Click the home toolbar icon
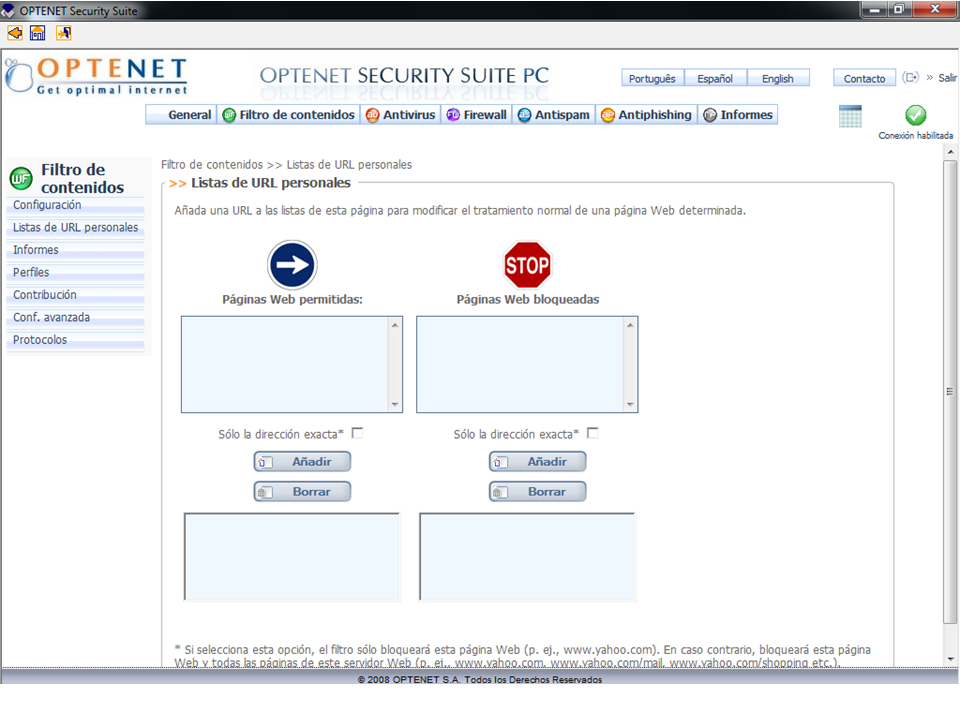The width and height of the screenshot is (960, 720). click(38, 33)
